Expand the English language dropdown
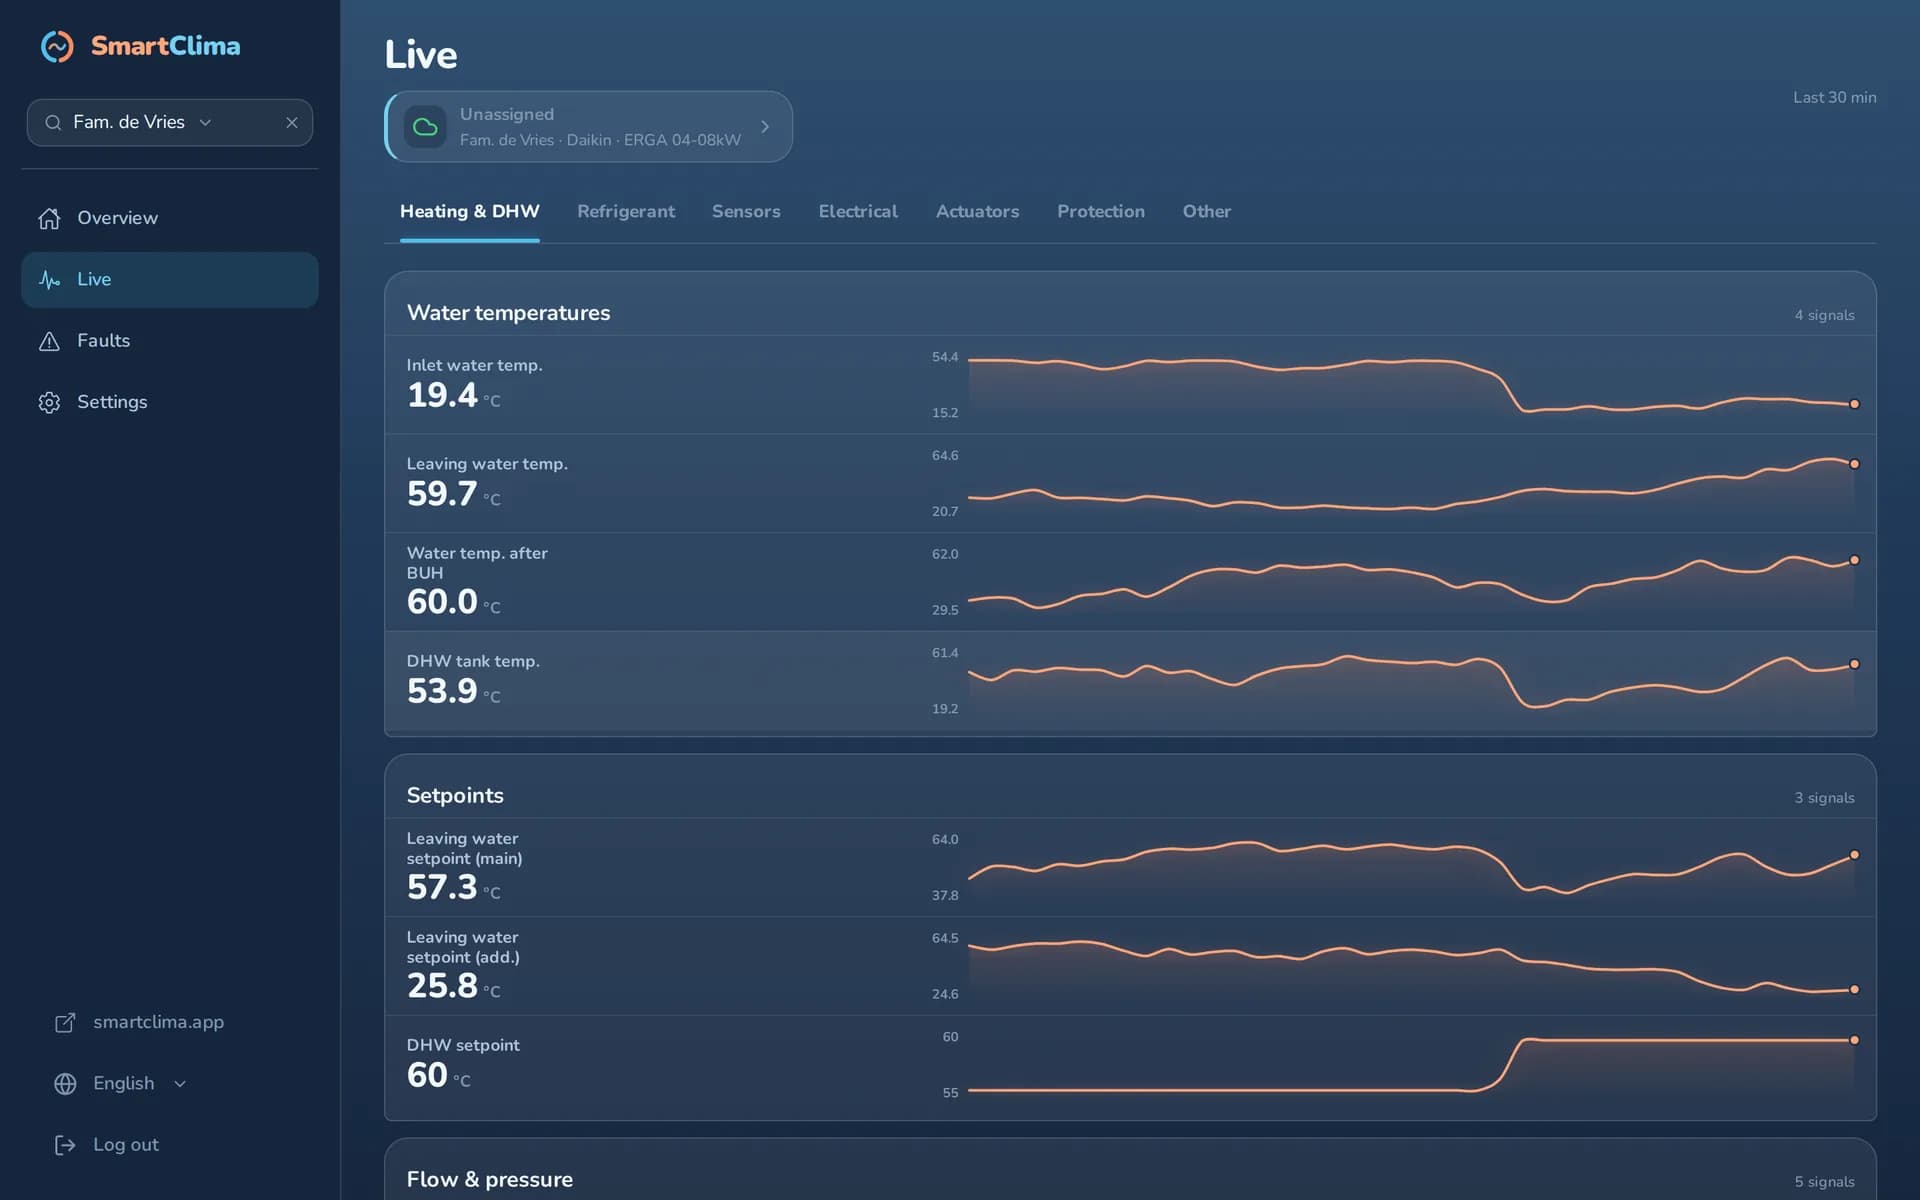 (x=180, y=1084)
